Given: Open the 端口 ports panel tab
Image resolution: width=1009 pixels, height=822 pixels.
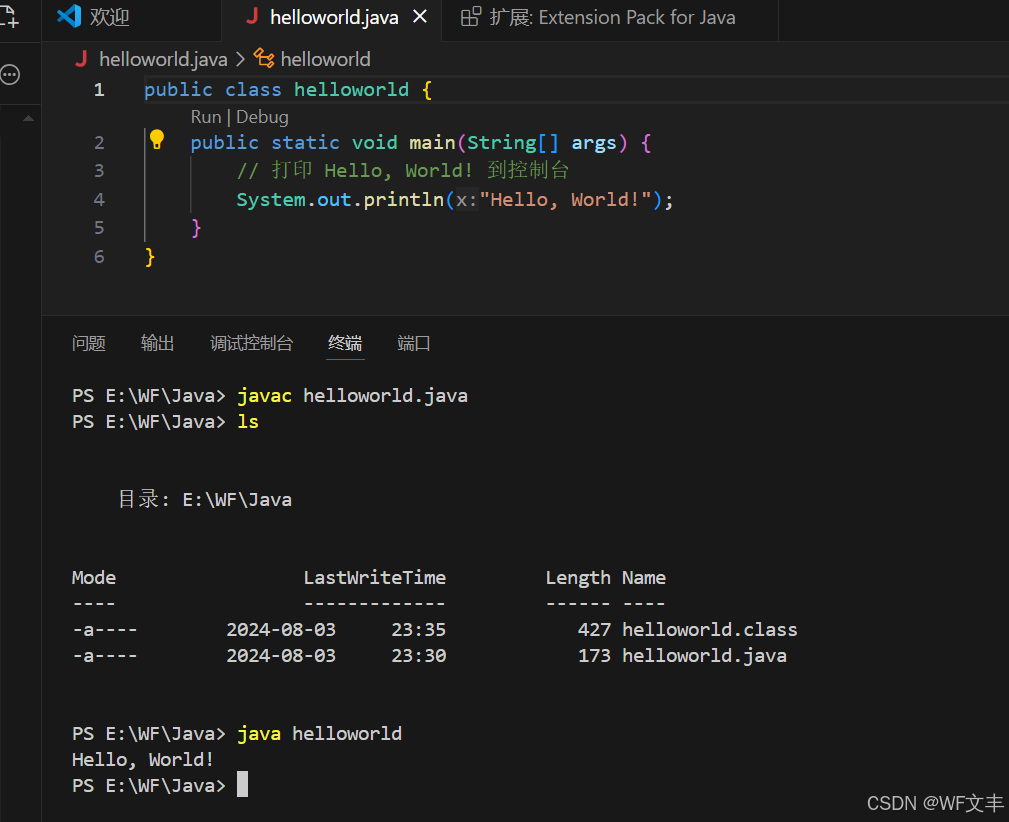Looking at the screenshot, I should point(414,343).
